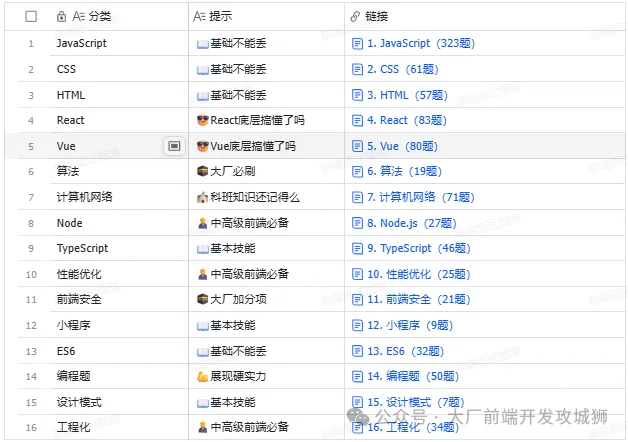Click the Vue底层搞懂了吗 hint cell

(266, 146)
